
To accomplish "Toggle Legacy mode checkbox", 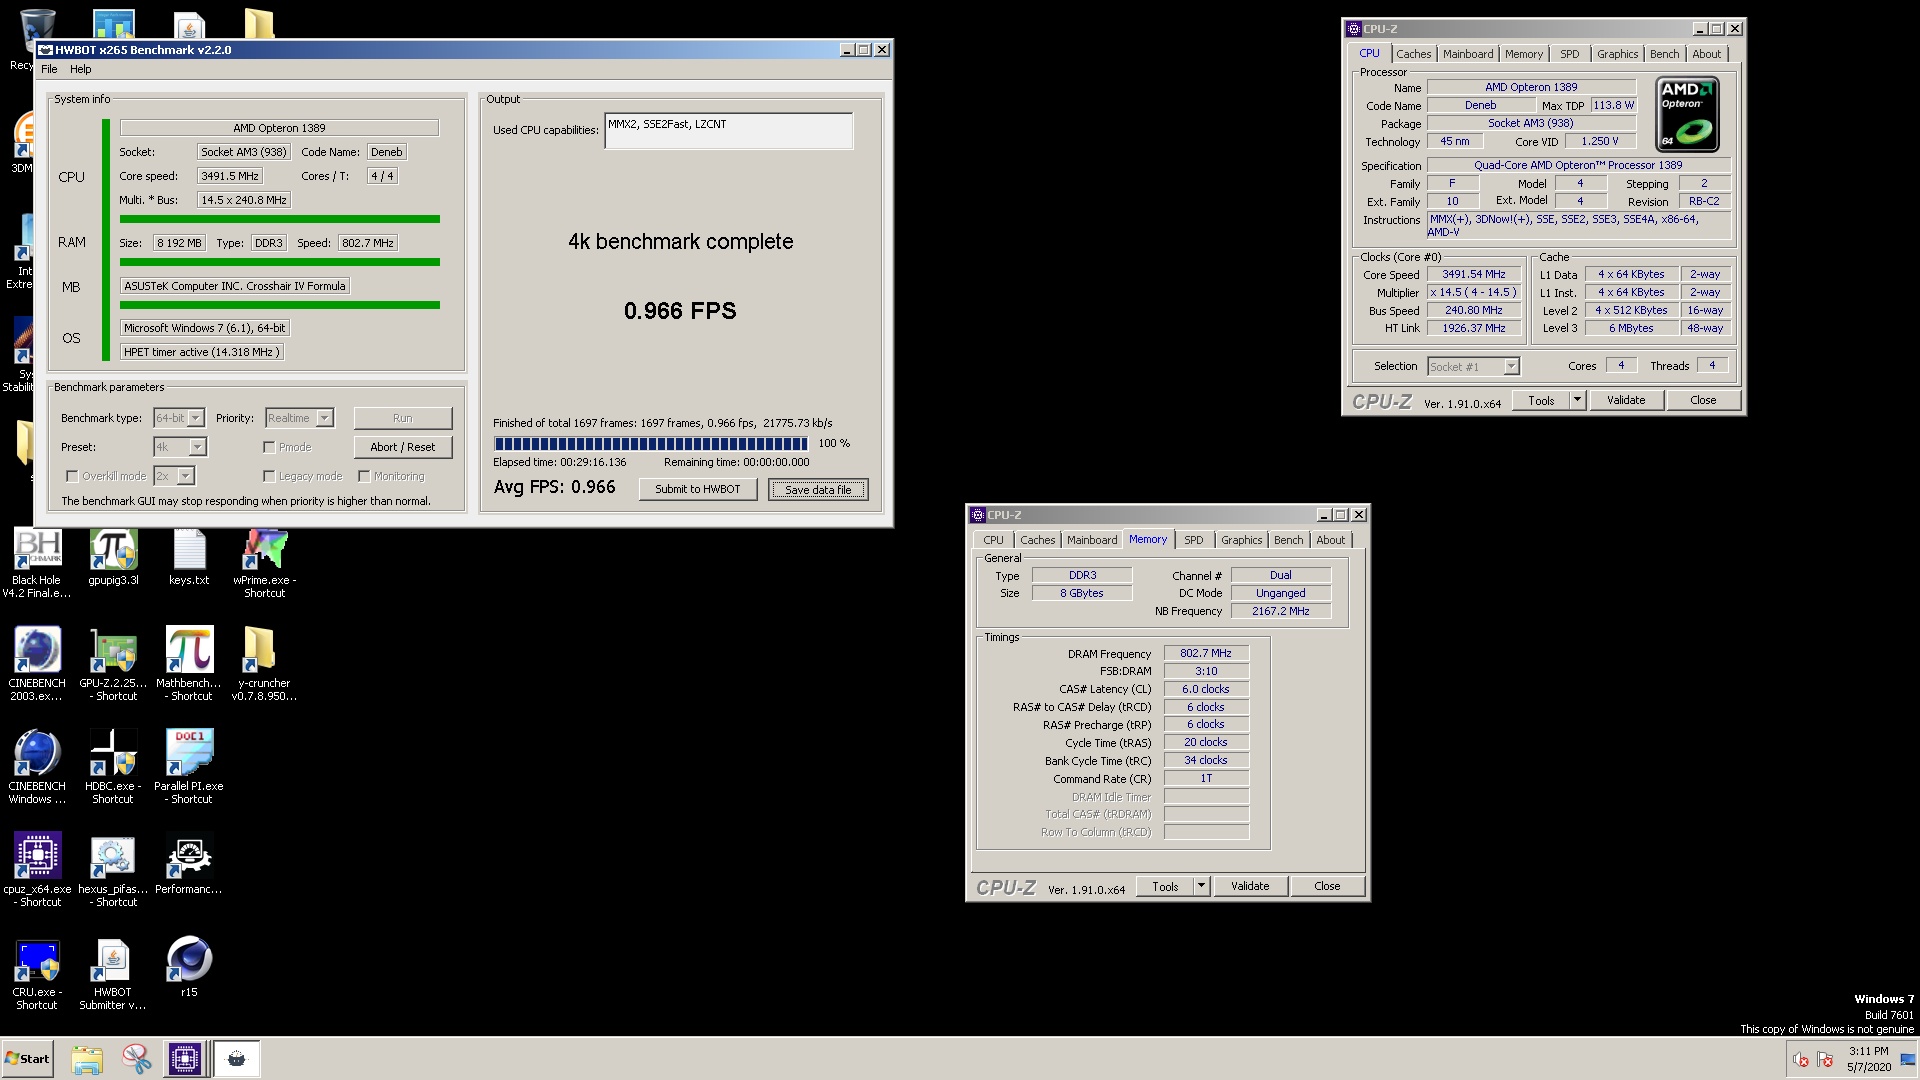I will pos(269,476).
